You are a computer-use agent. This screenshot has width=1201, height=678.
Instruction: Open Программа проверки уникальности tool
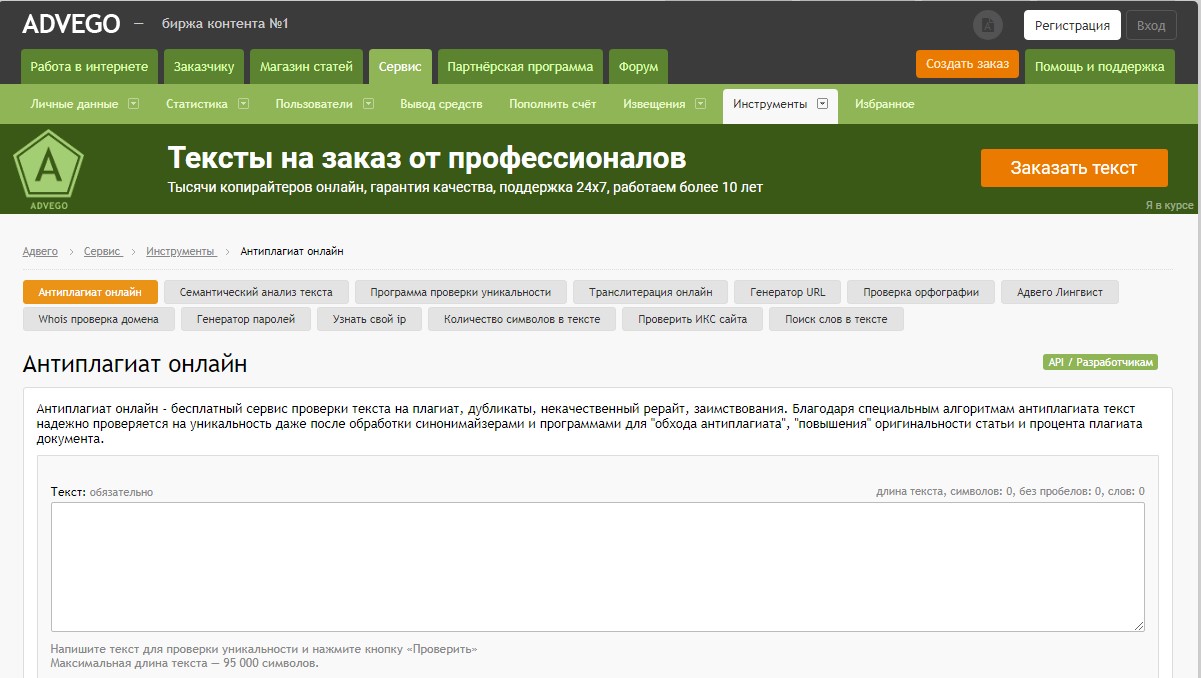point(461,292)
